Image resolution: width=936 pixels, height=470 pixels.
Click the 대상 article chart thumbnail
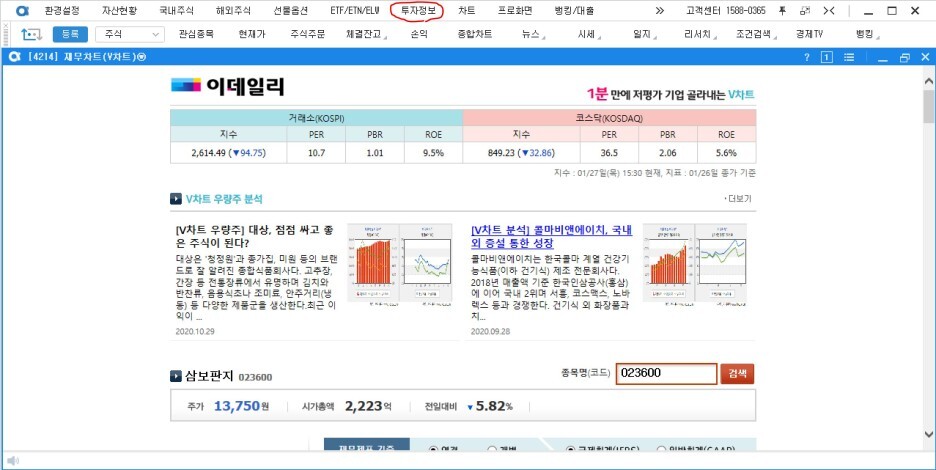pos(399,265)
